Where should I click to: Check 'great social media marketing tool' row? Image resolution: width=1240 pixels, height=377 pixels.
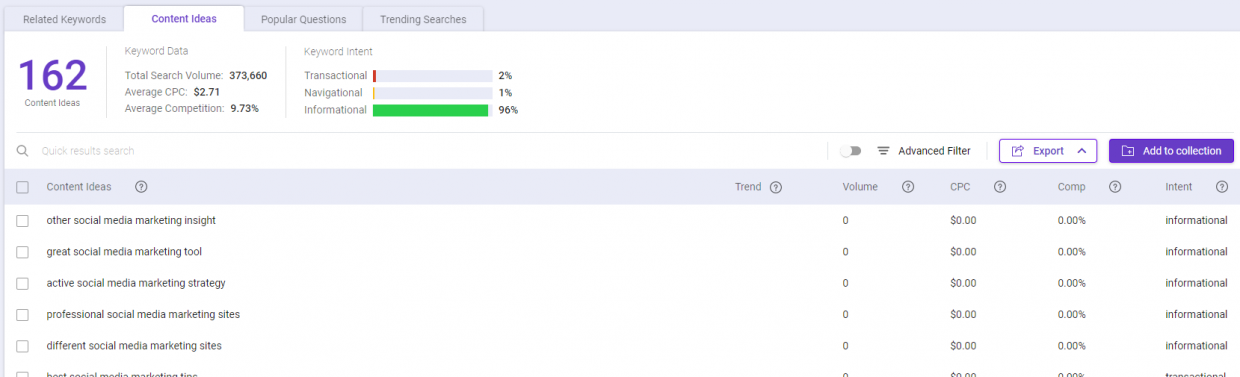pos(23,252)
